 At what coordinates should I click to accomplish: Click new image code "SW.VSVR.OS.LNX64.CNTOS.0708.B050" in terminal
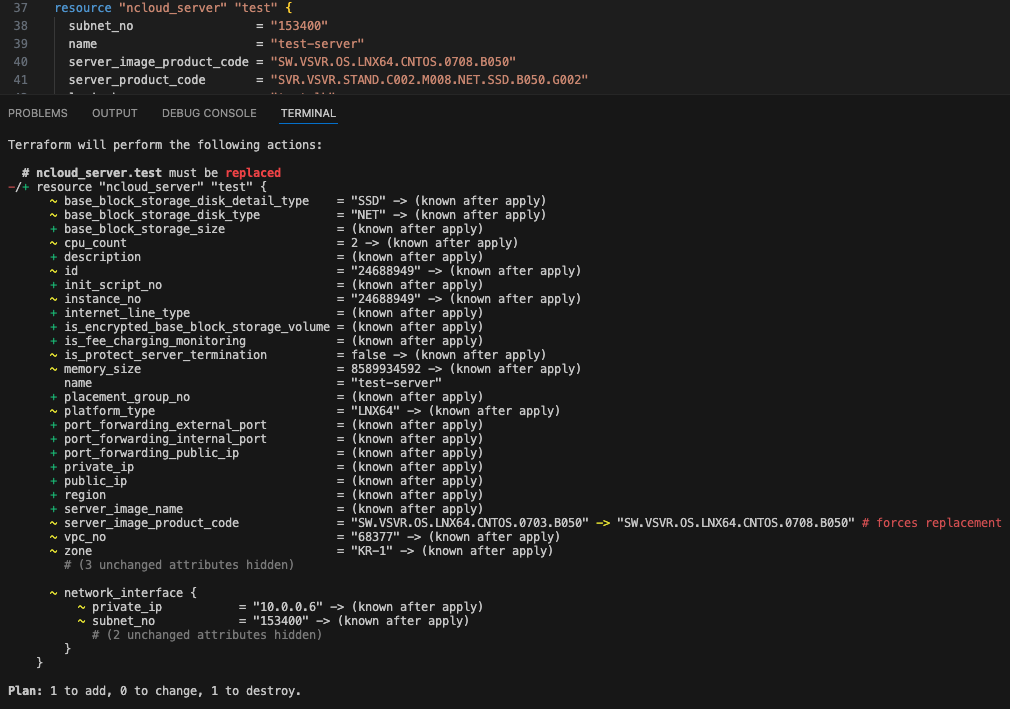[x=736, y=523]
